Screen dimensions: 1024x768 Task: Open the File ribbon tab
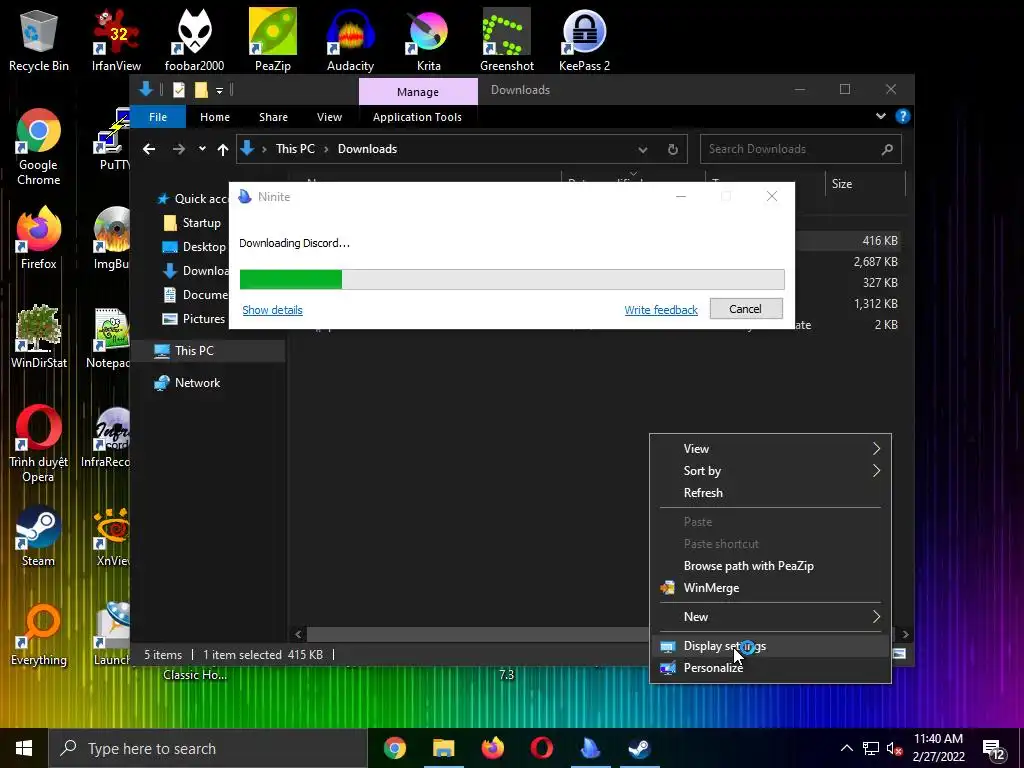click(x=158, y=117)
